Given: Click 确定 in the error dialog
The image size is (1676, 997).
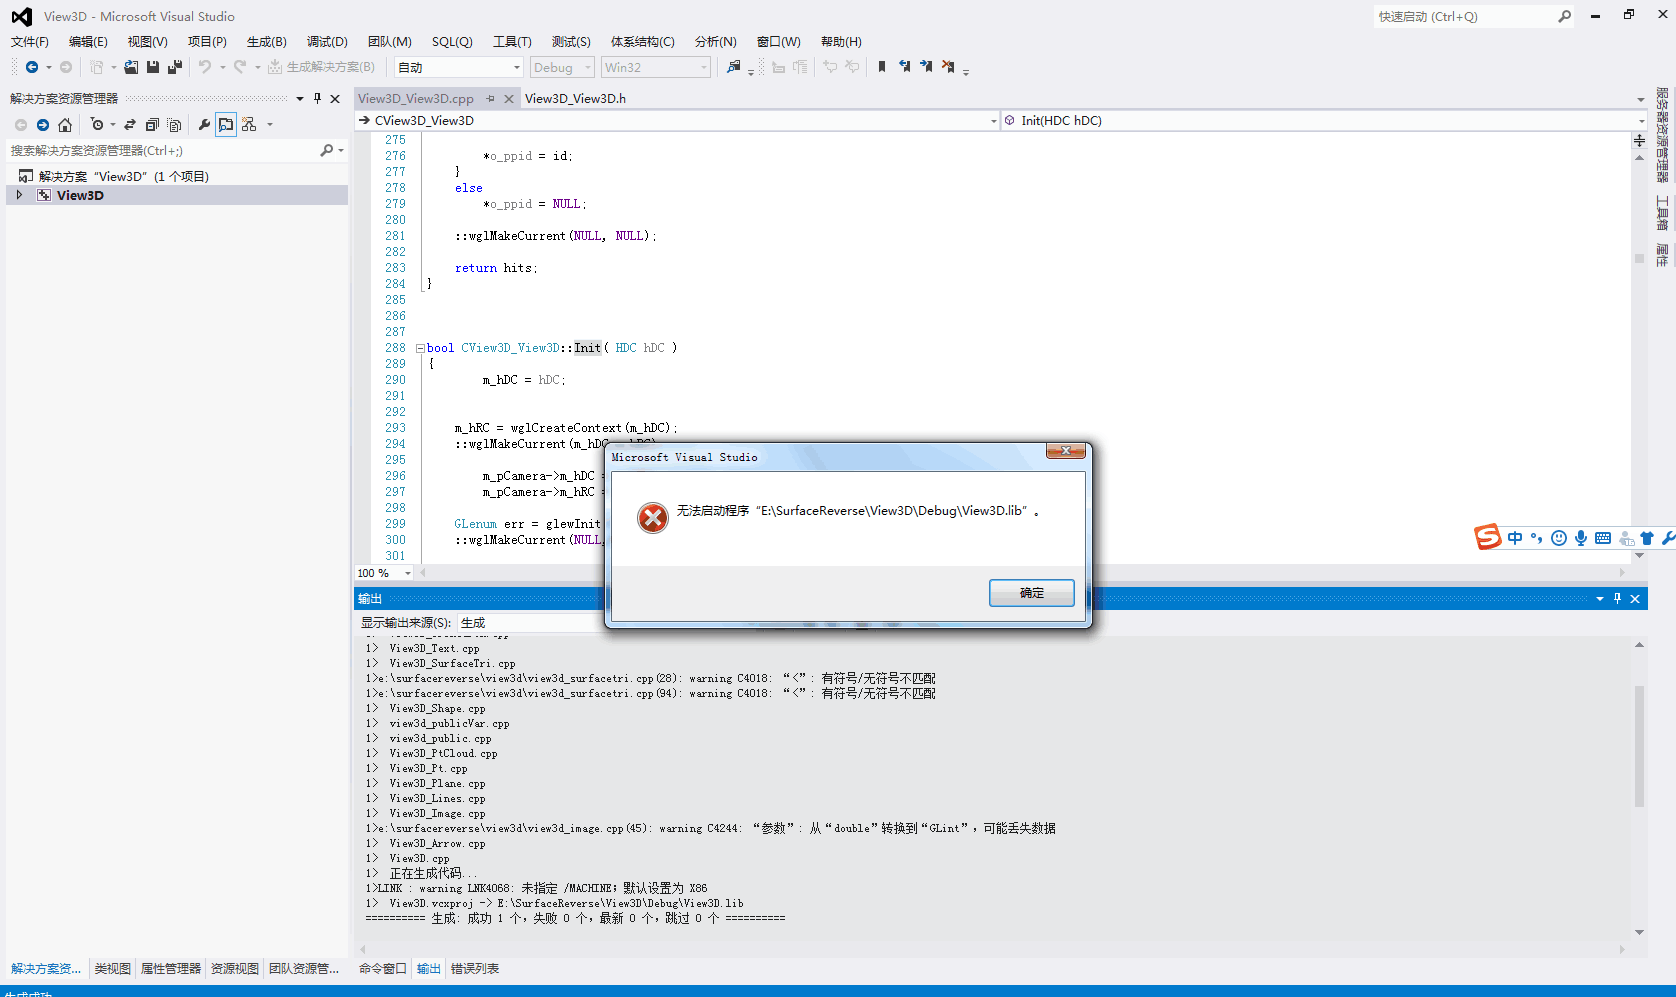Looking at the screenshot, I should coord(1032,593).
